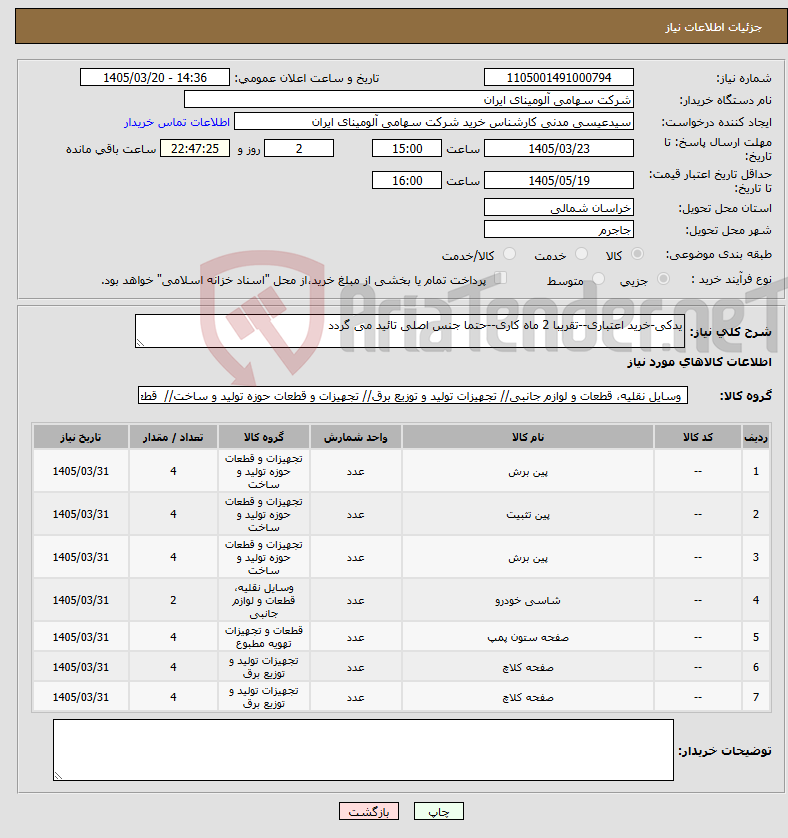Screen dimensions: 788x838
Task: Click the بازگشت (back) button
Action: click(x=368, y=811)
